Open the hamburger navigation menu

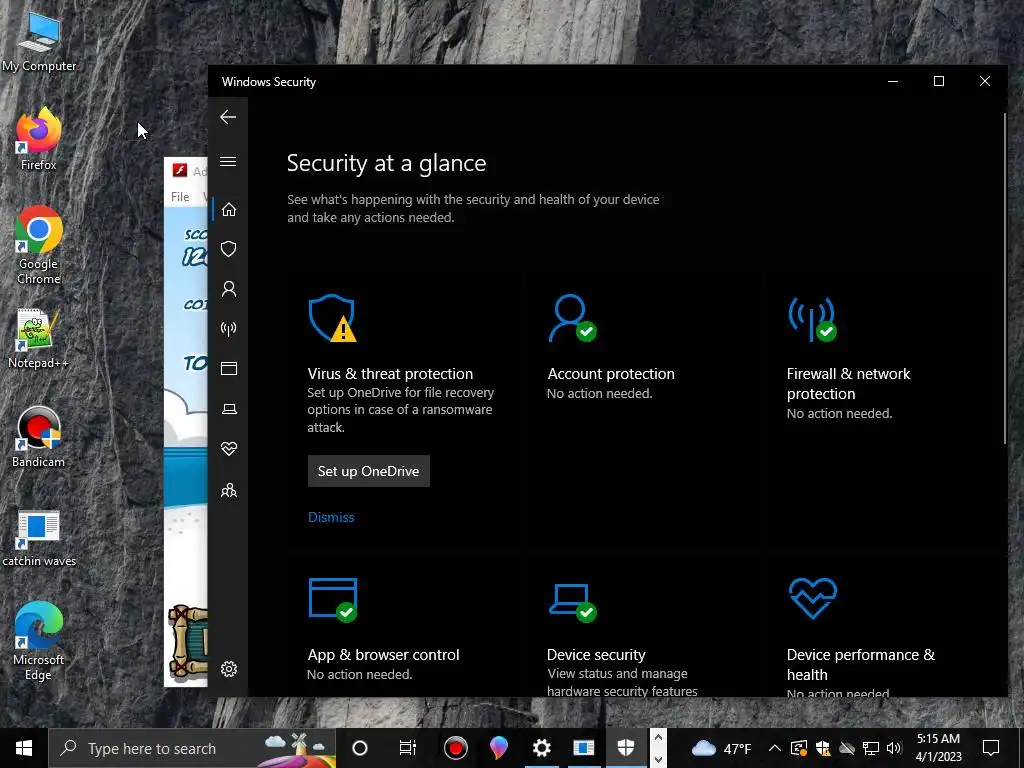click(228, 161)
